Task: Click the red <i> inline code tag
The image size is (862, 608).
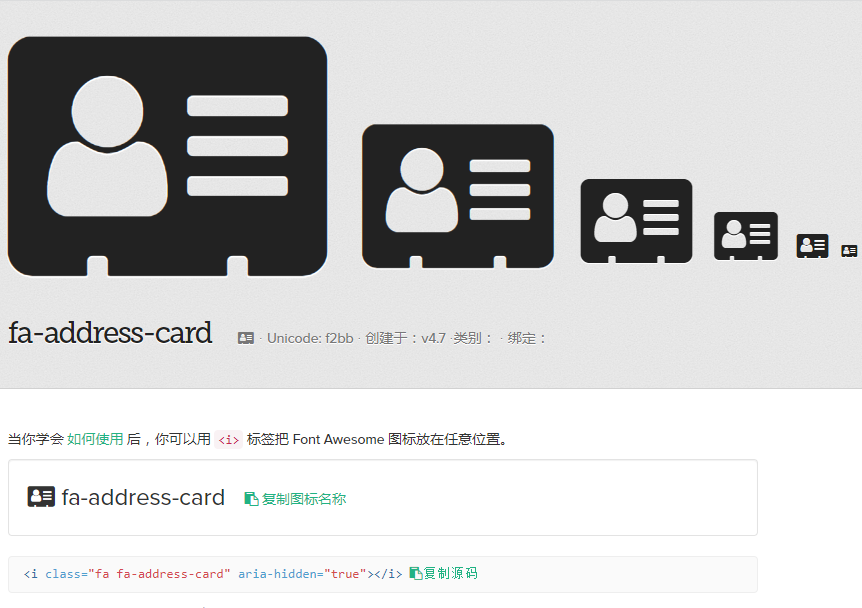Action: [x=229, y=439]
